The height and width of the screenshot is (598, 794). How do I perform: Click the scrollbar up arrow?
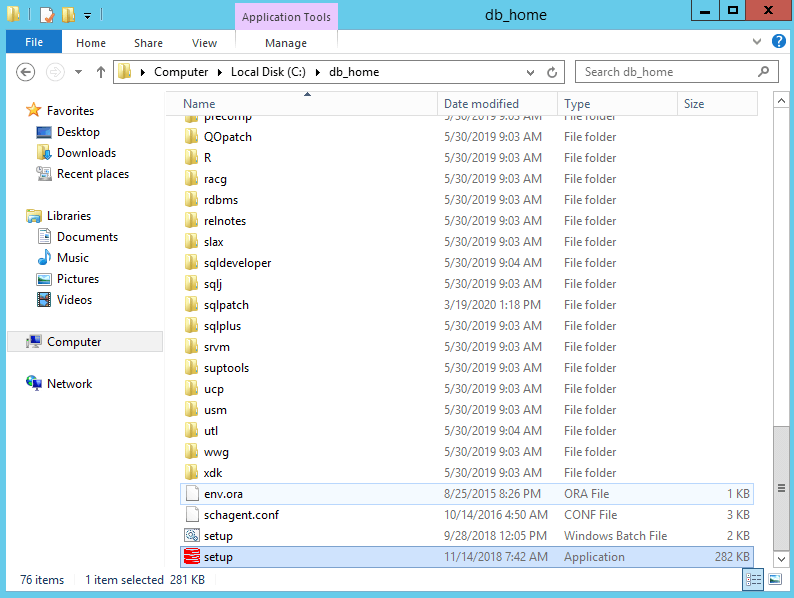[781, 101]
